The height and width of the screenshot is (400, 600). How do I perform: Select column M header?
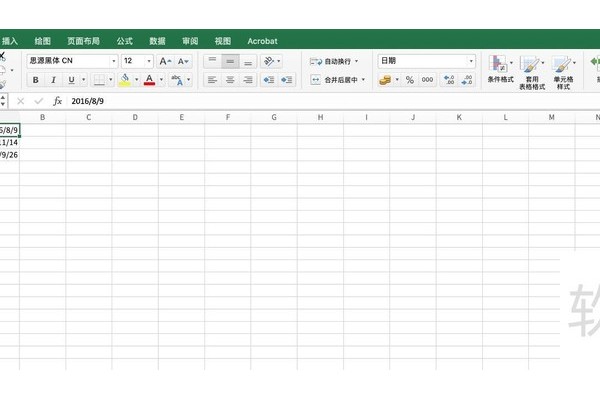click(x=551, y=118)
